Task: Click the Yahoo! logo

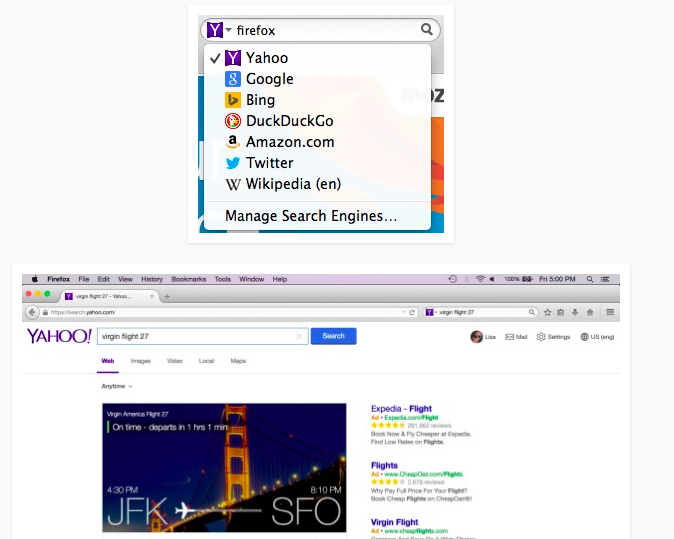Action: tap(59, 336)
